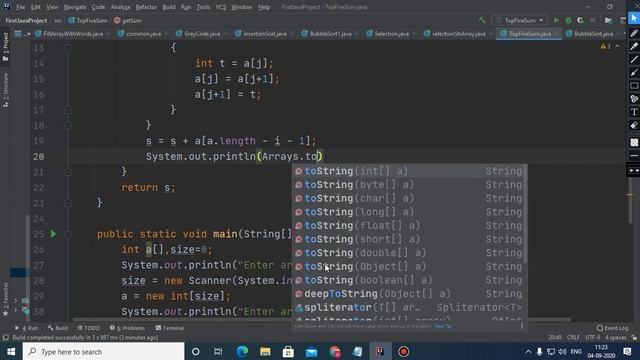Click the run gutter icon beside main method
The height and width of the screenshot is (360, 640).
coord(53,234)
